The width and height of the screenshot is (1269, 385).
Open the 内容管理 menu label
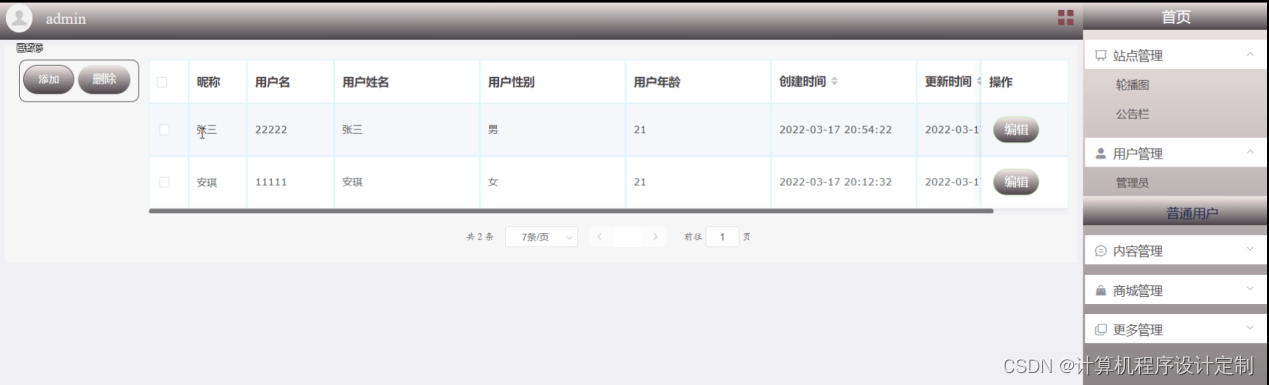(x=1138, y=251)
